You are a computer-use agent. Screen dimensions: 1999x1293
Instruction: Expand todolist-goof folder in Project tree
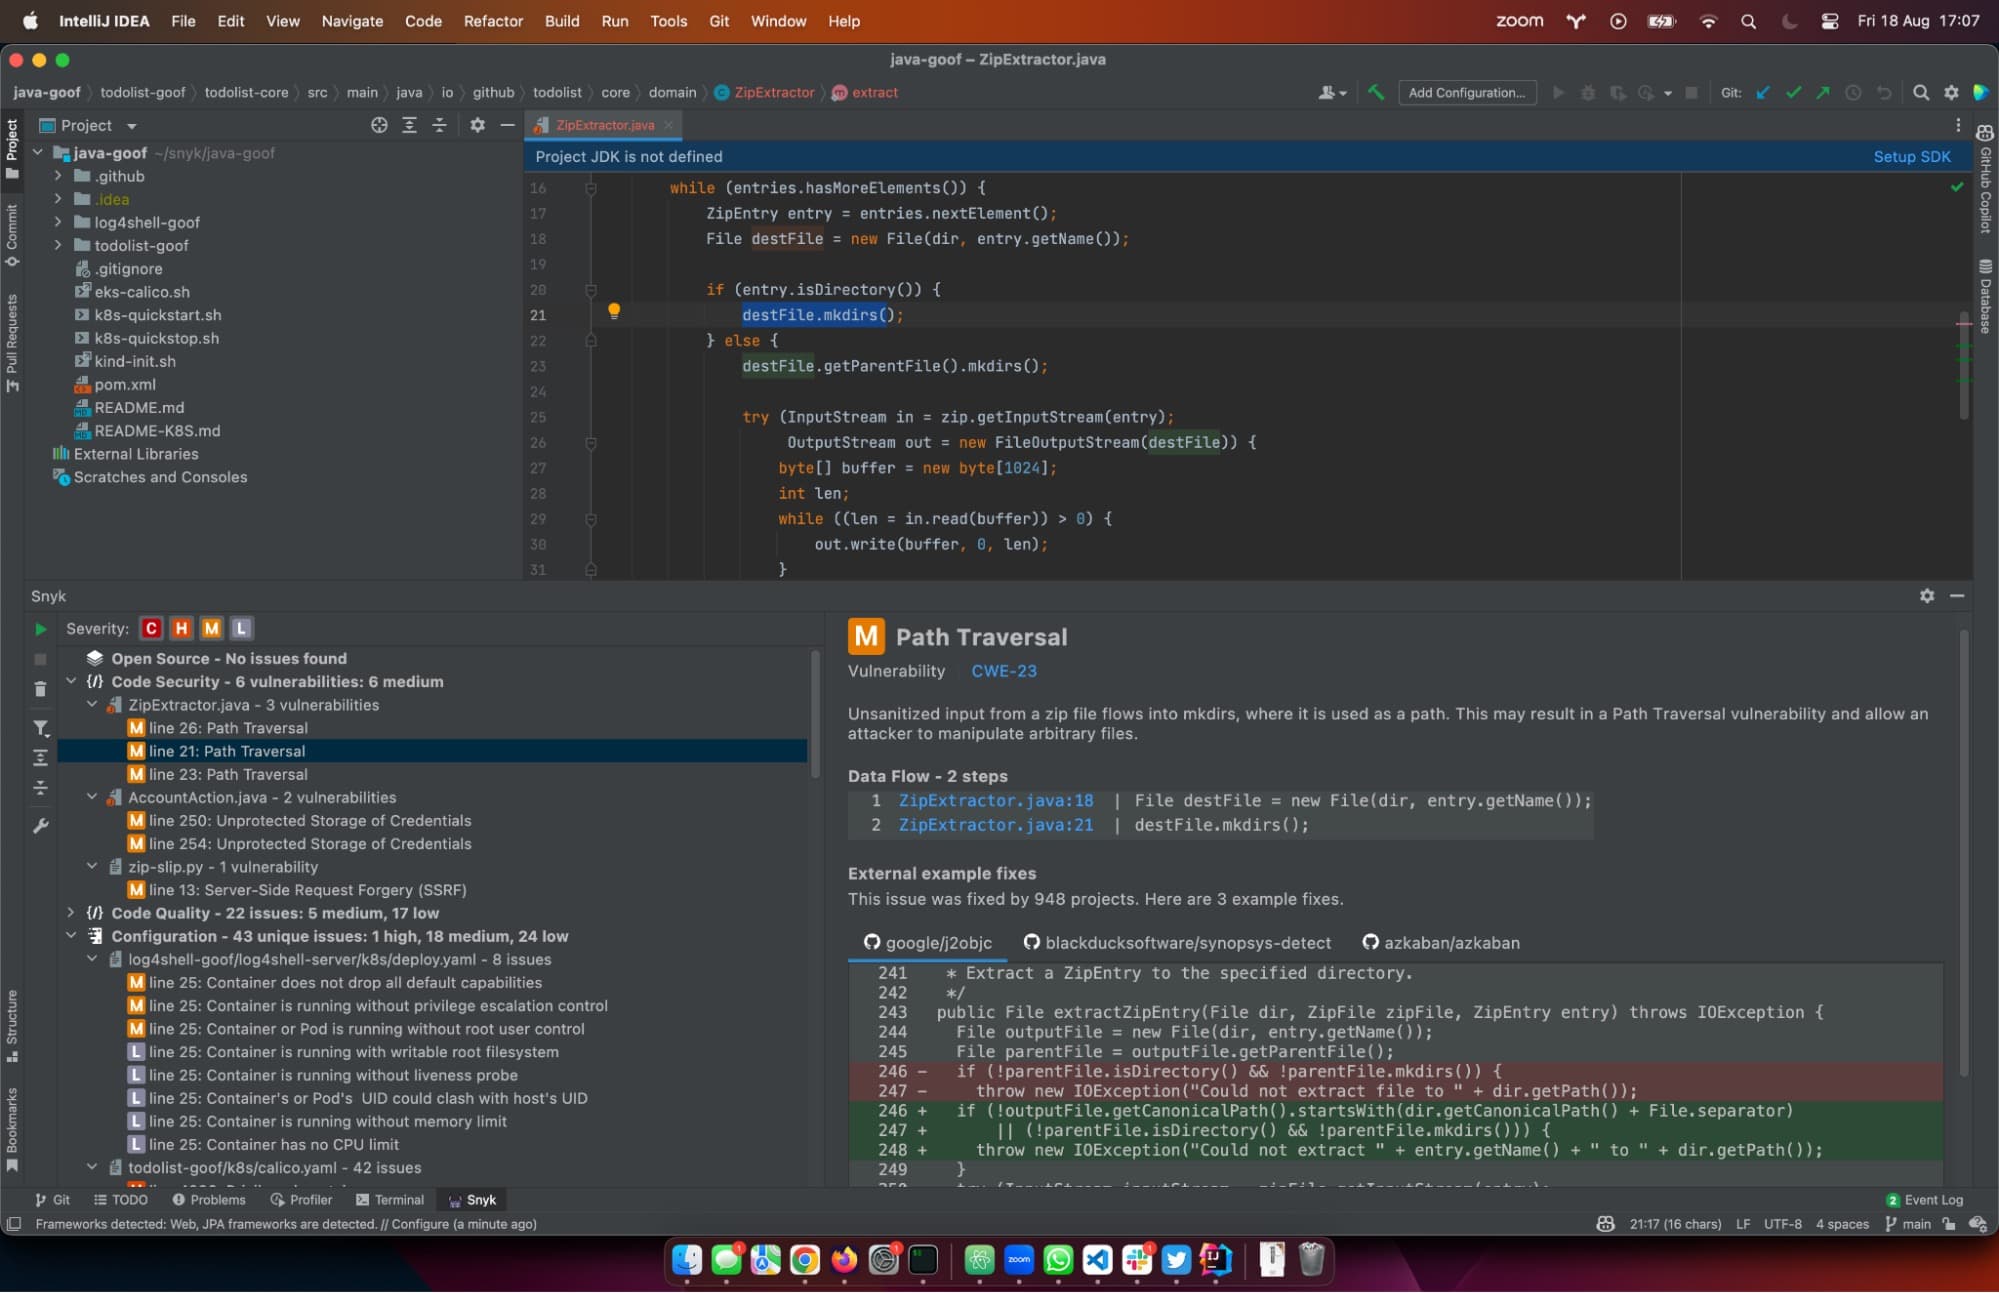58,245
